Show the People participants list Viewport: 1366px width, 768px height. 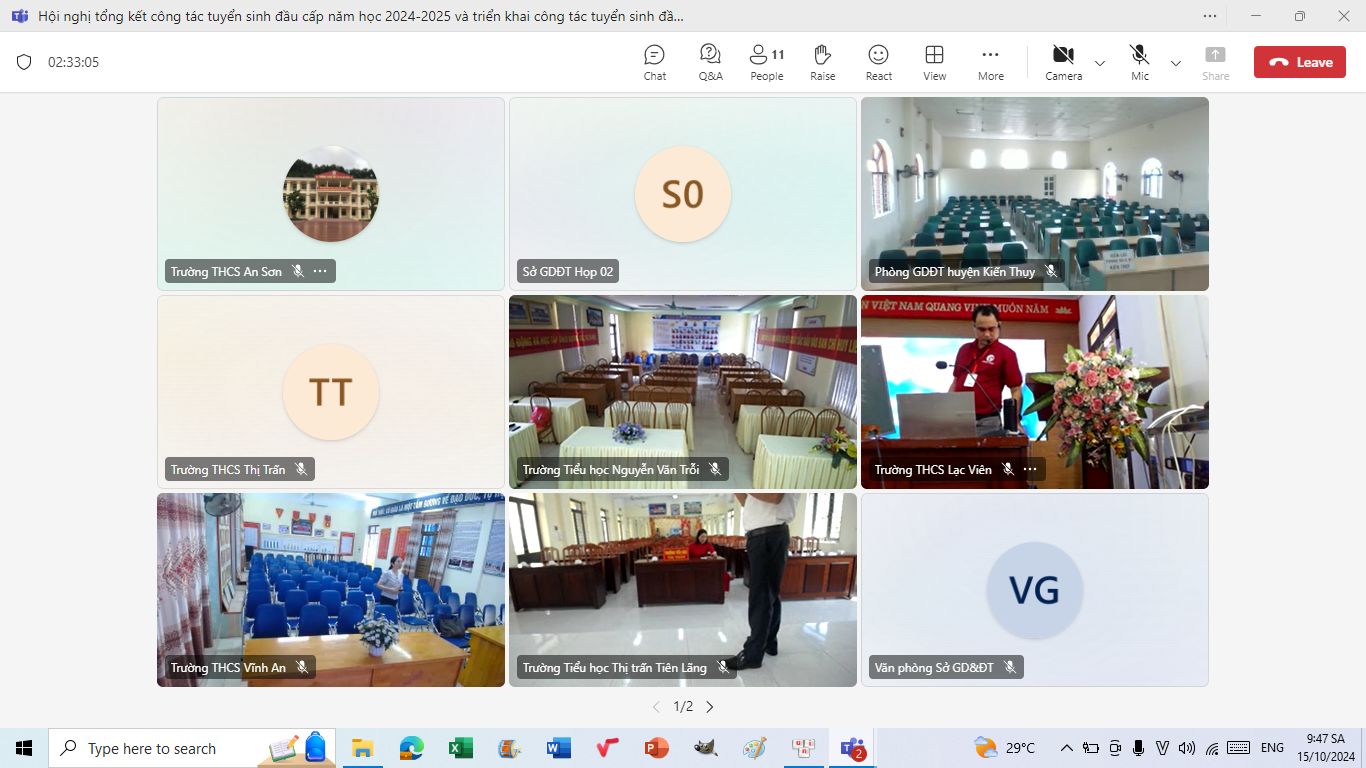(767, 62)
